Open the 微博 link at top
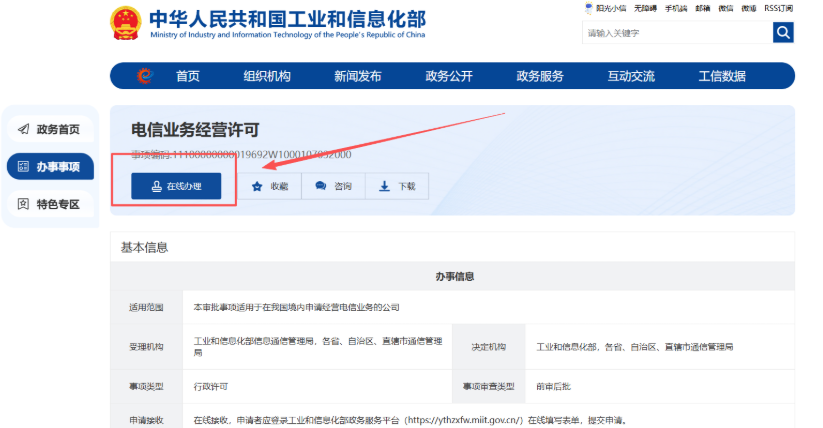The height and width of the screenshot is (428, 823). tap(749, 8)
